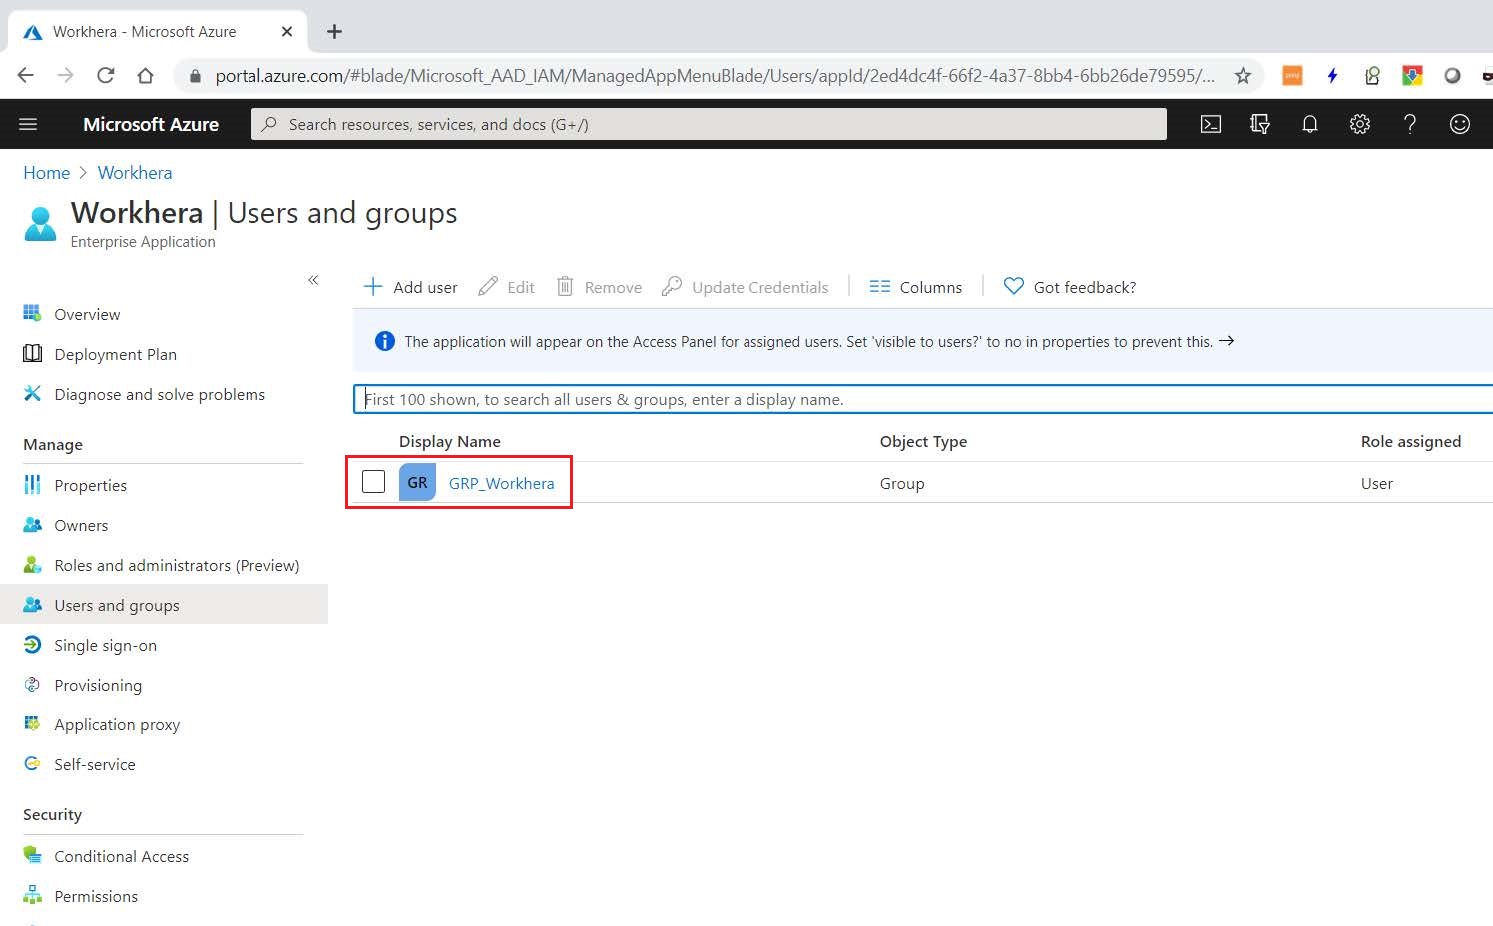This screenshot has height=926, width=1493.
Task: Open Cloud Shell from top bar
Action: (1211, 124)
